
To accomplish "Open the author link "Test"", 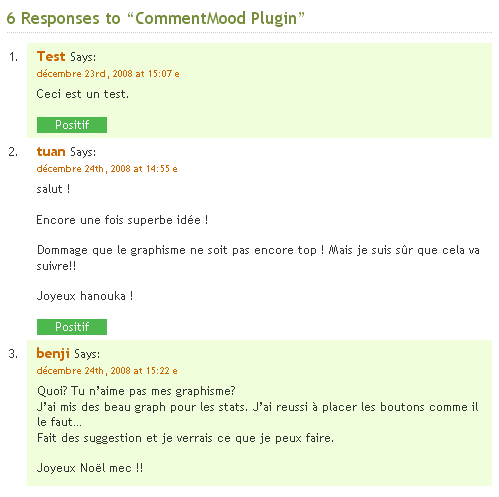I will [x=51, y=56].
